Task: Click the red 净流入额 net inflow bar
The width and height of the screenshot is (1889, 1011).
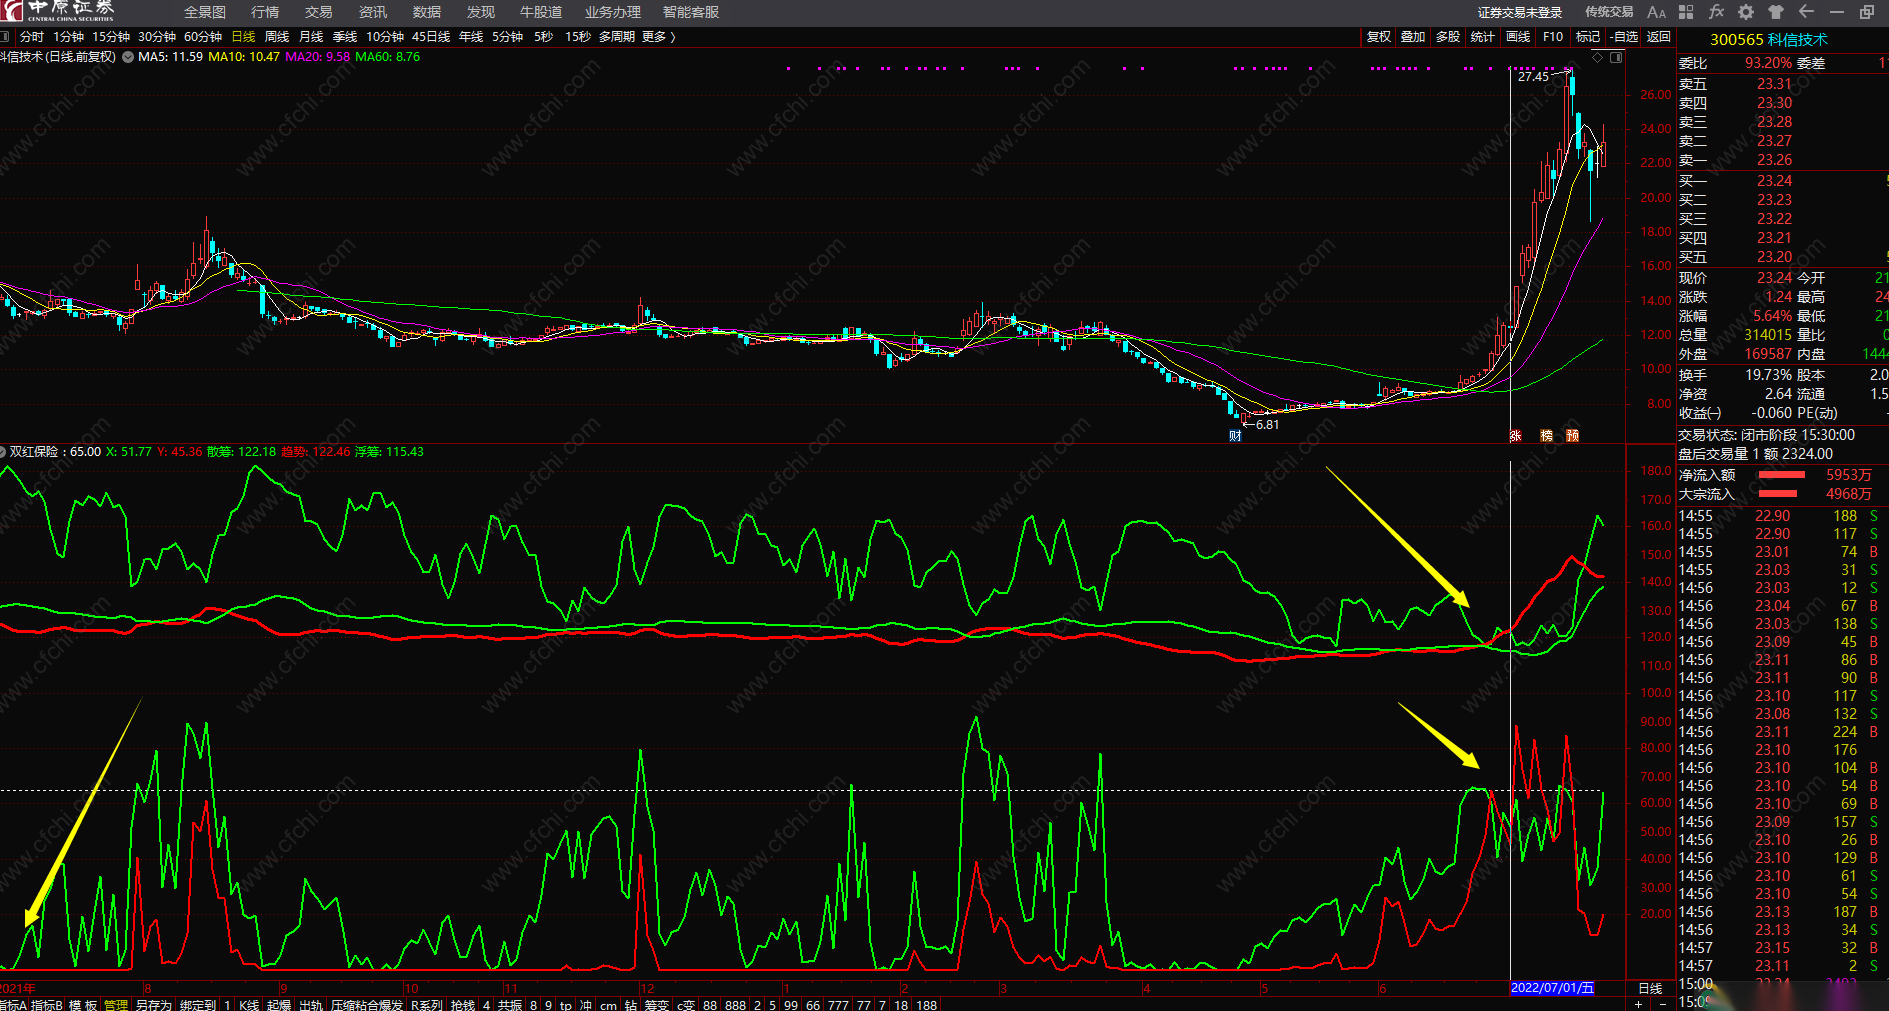Action: (1781, 475)
